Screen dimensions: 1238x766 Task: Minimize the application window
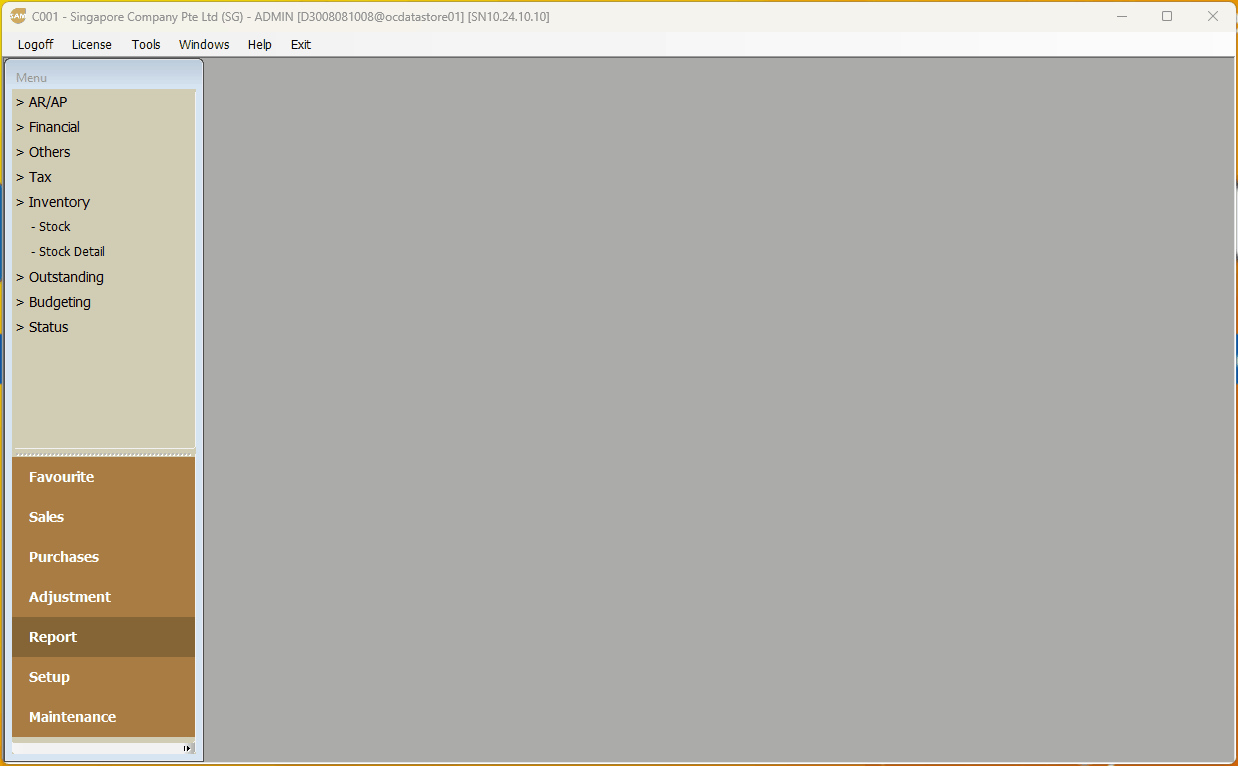[x=1122, y=16]
